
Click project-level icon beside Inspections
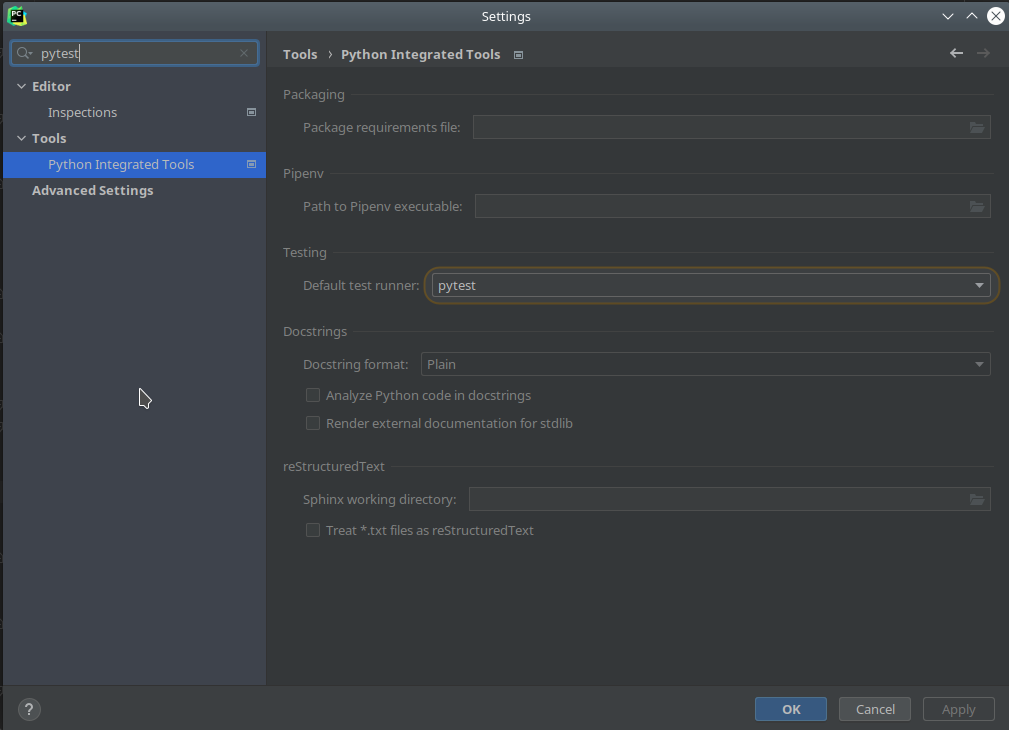(x=252, y=112)
